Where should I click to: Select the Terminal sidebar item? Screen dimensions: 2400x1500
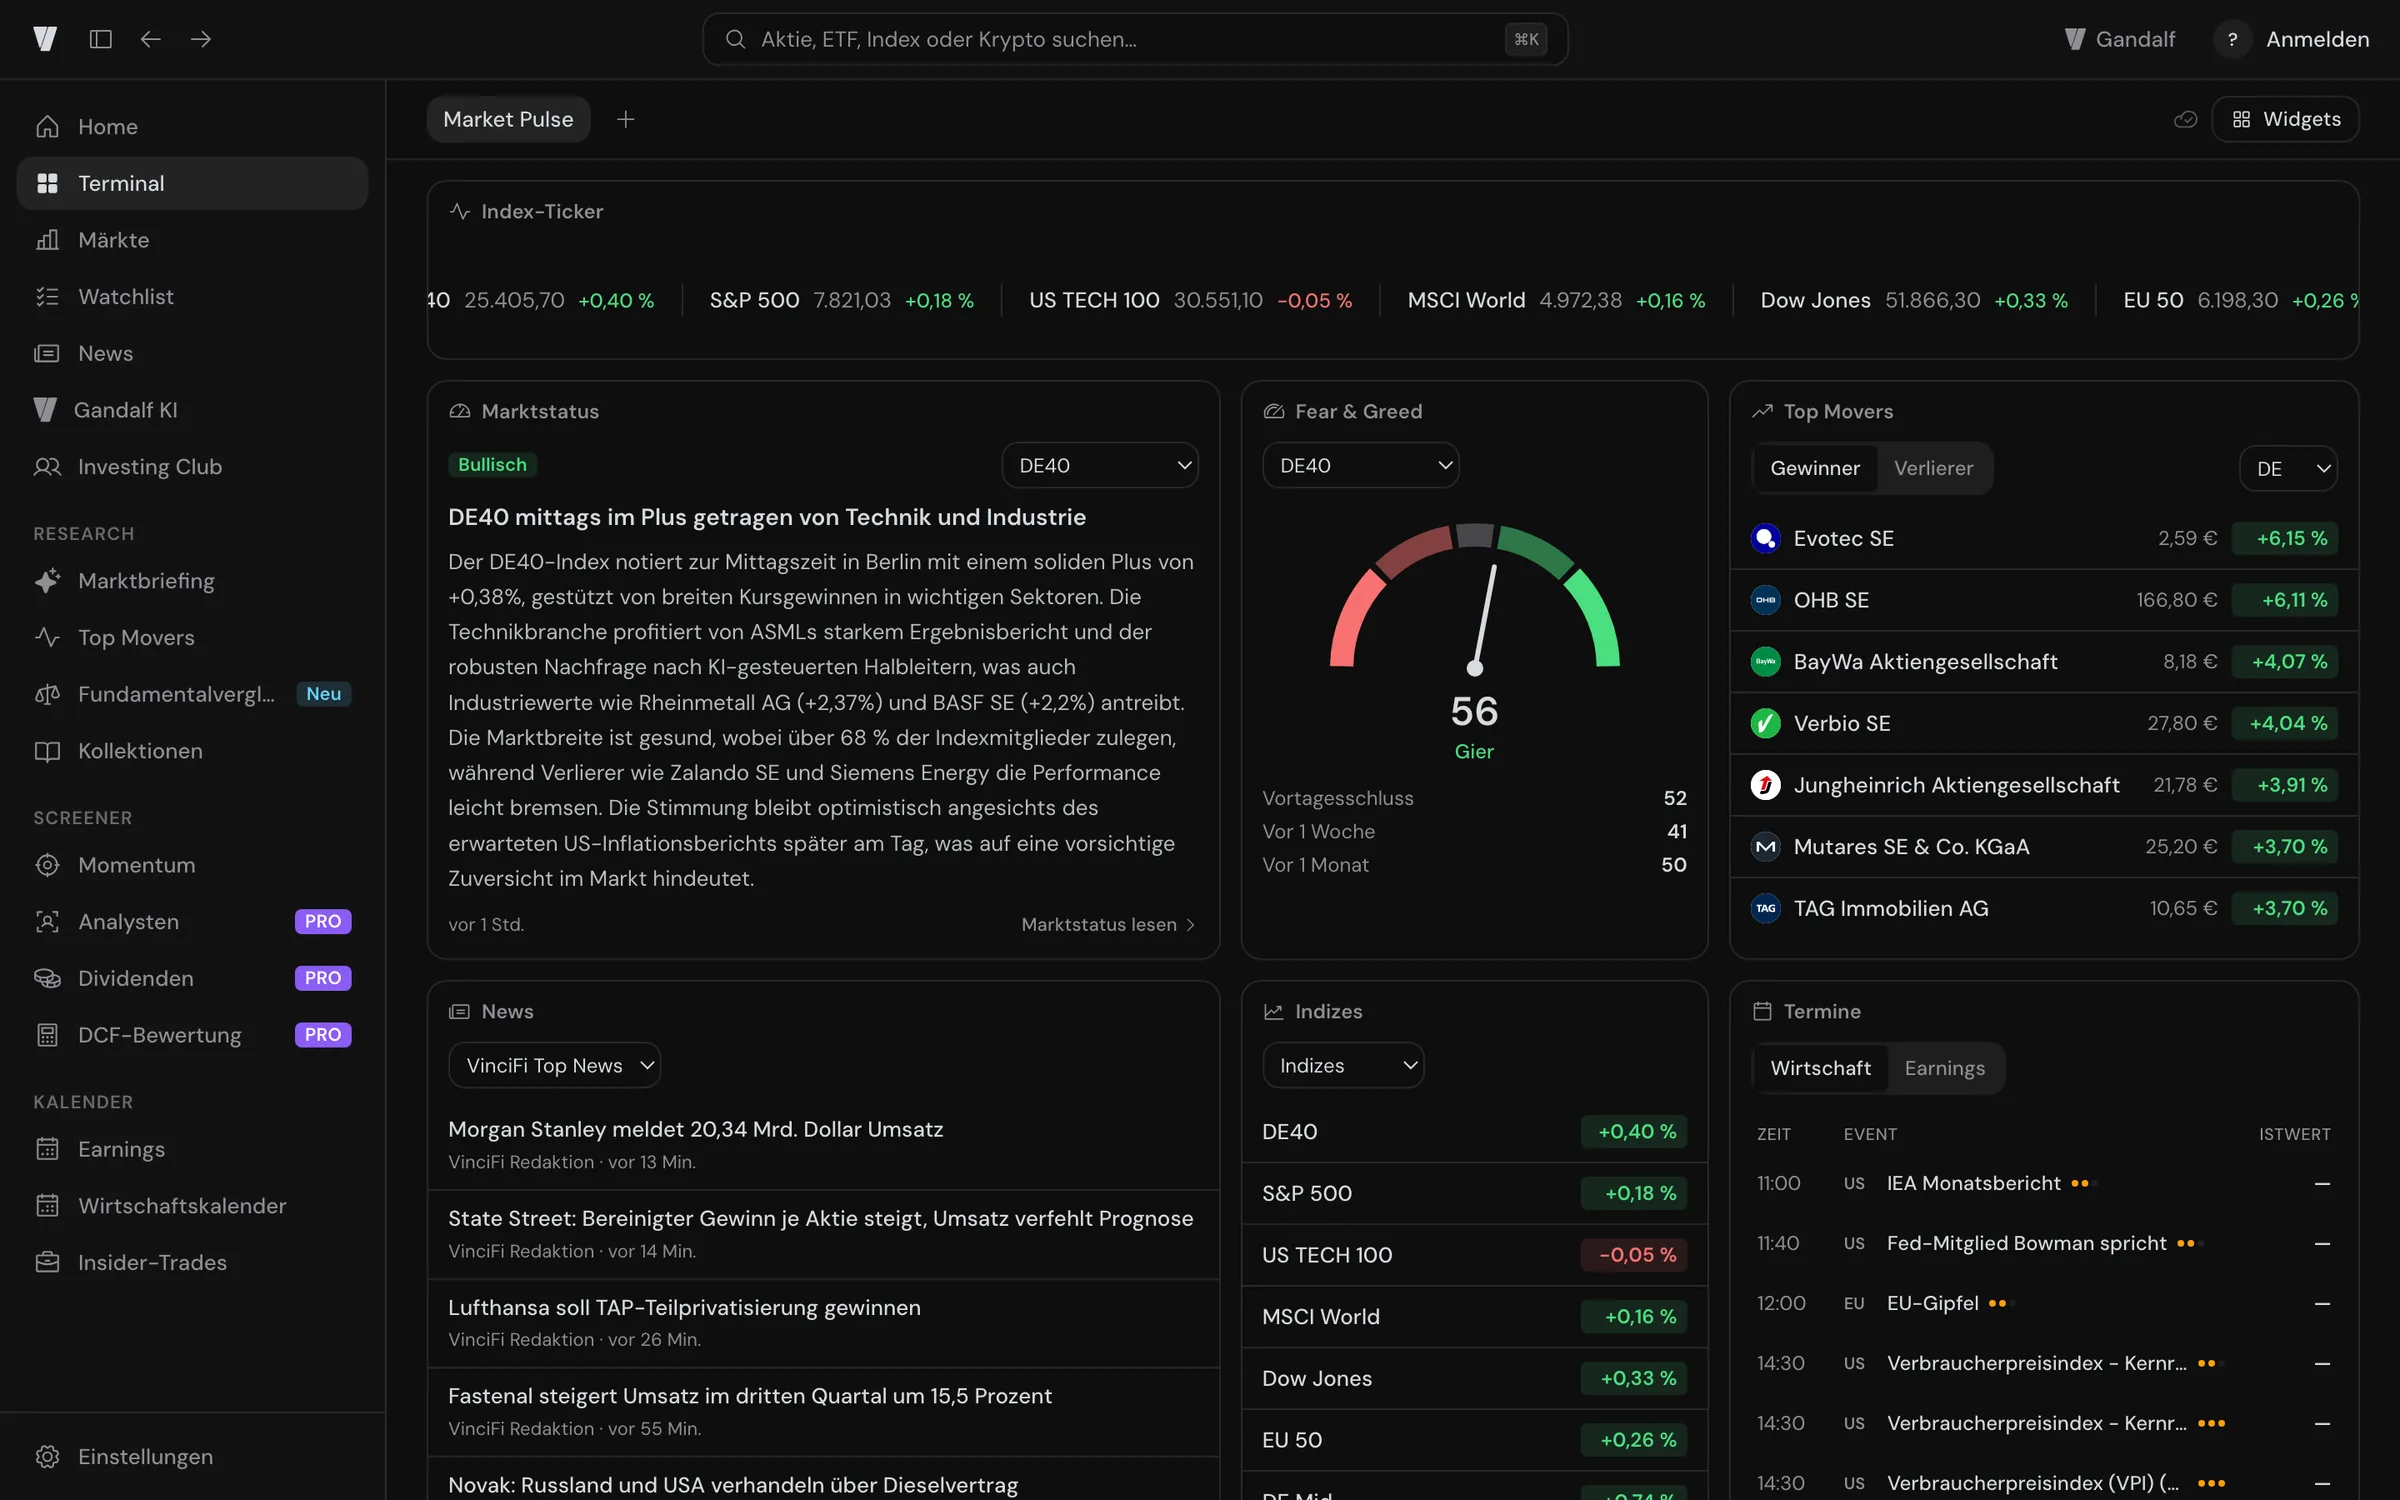pos(192,183)
